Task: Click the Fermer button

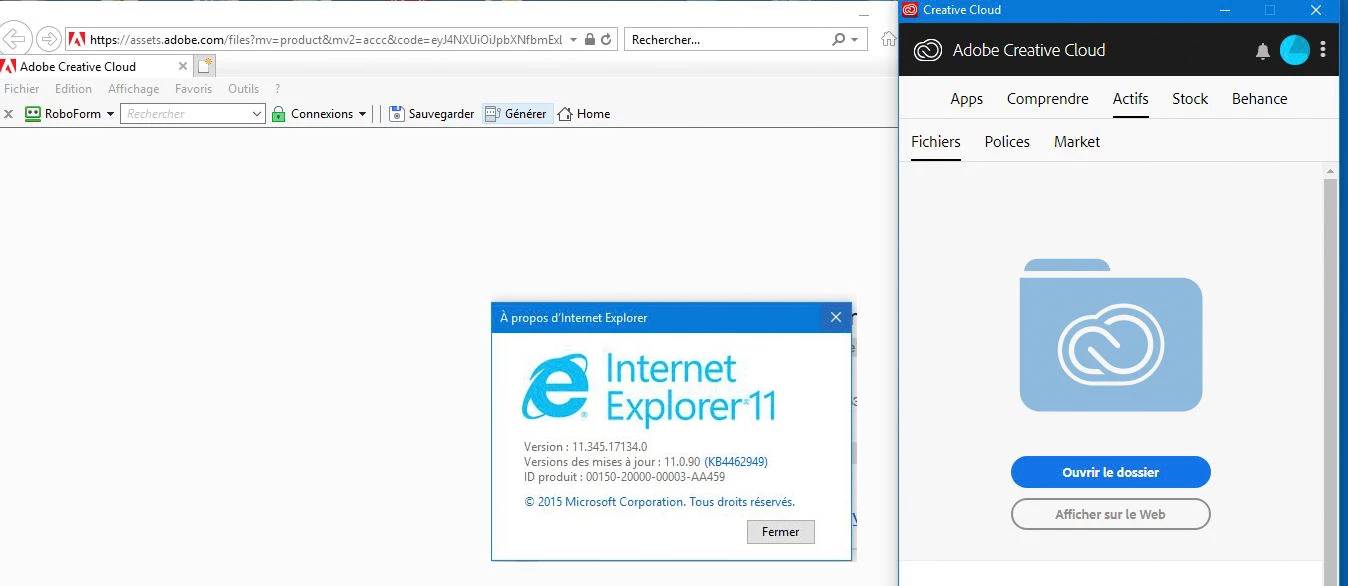Action: point(780,532)
